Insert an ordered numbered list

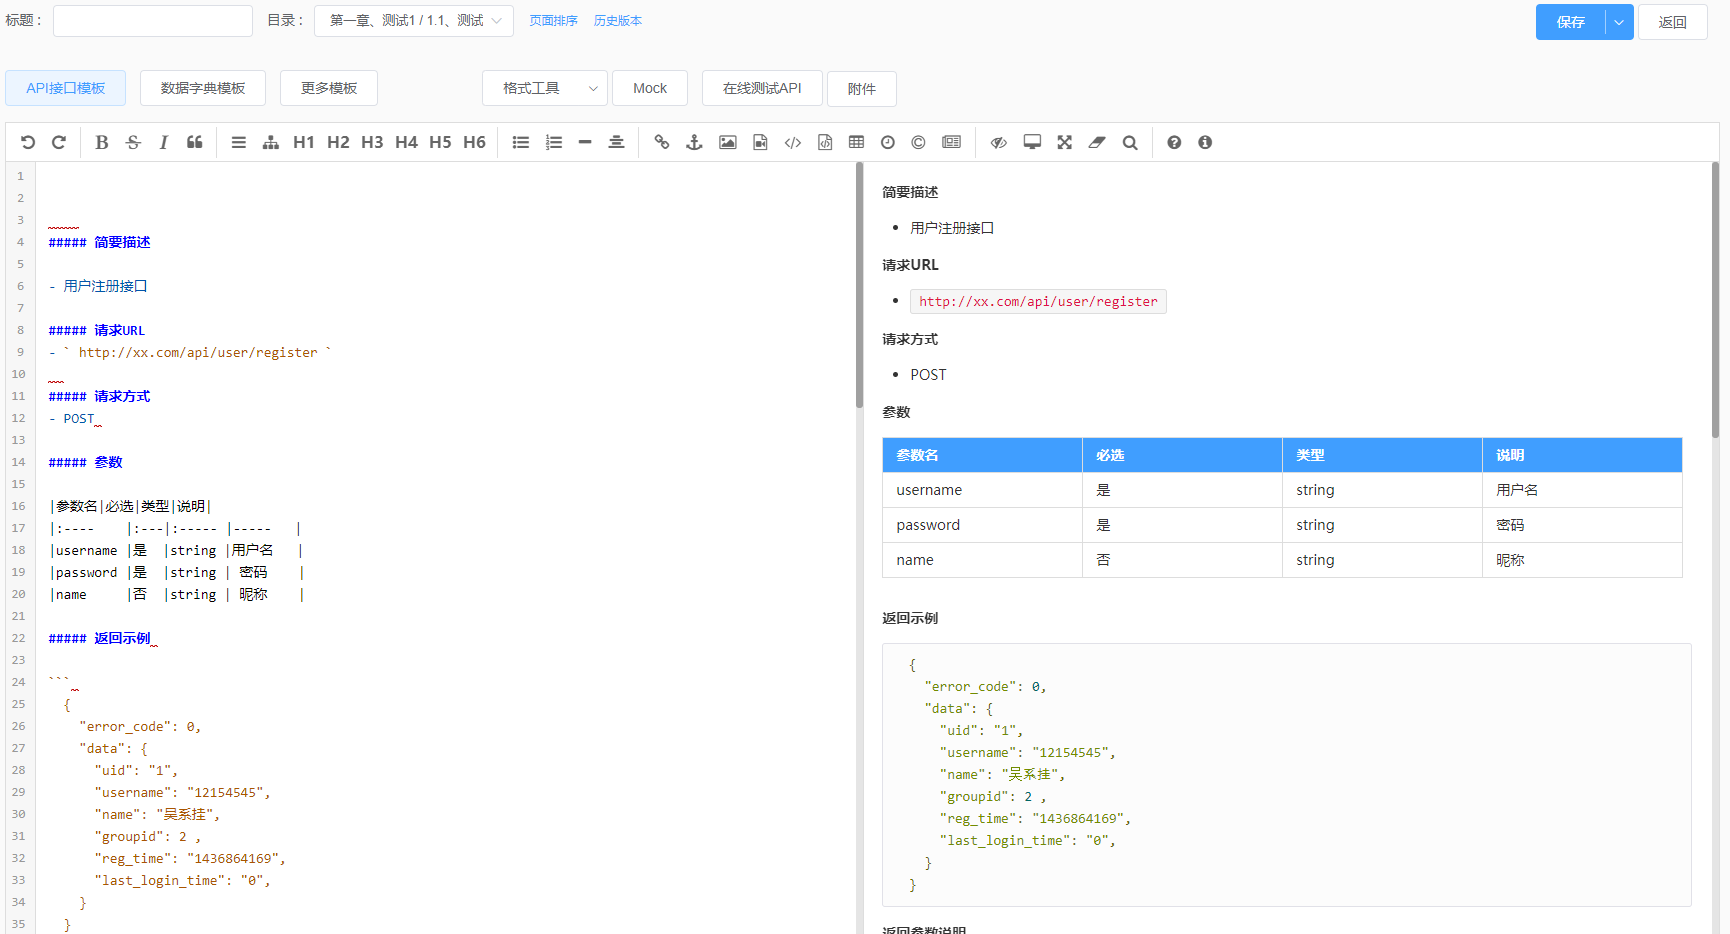point(554,142)
